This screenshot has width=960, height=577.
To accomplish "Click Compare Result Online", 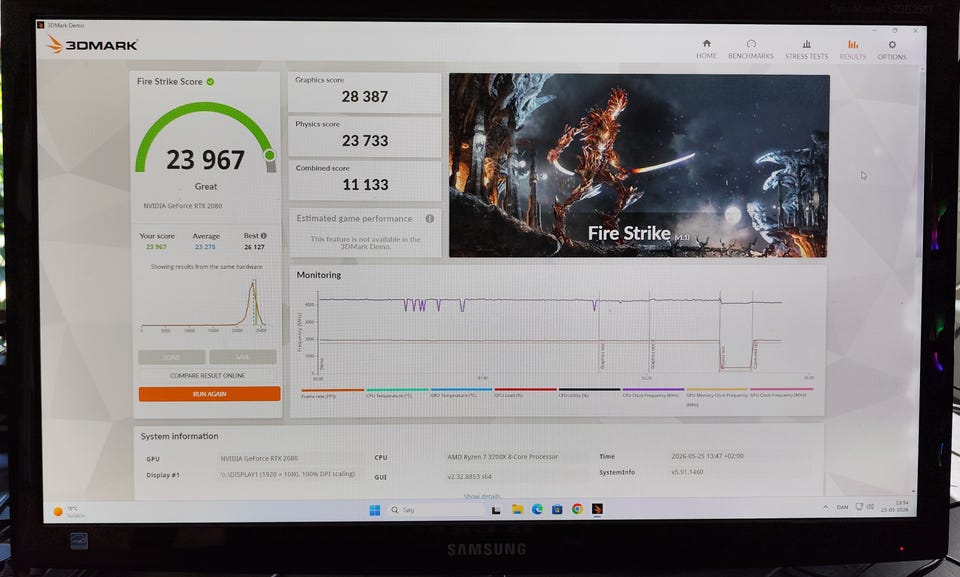I will pos(208,375).
